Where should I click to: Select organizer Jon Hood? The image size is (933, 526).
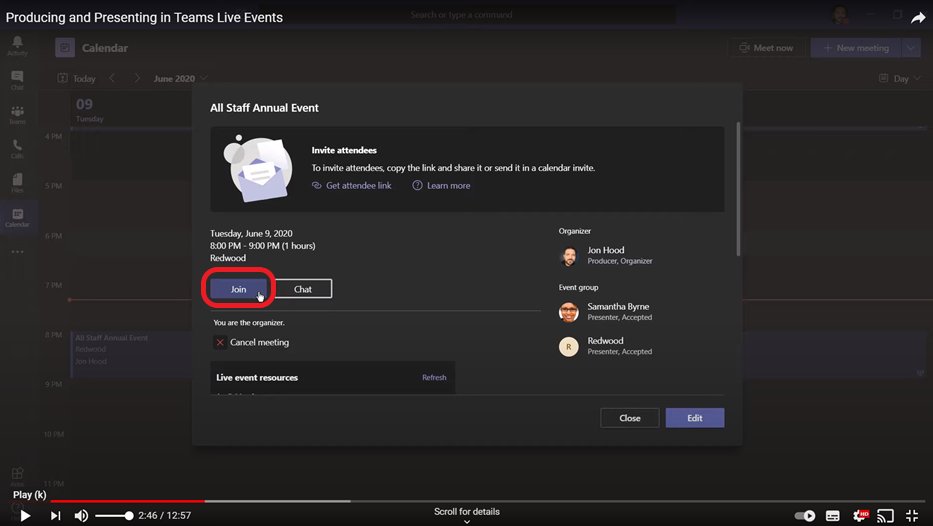(606, 255)
